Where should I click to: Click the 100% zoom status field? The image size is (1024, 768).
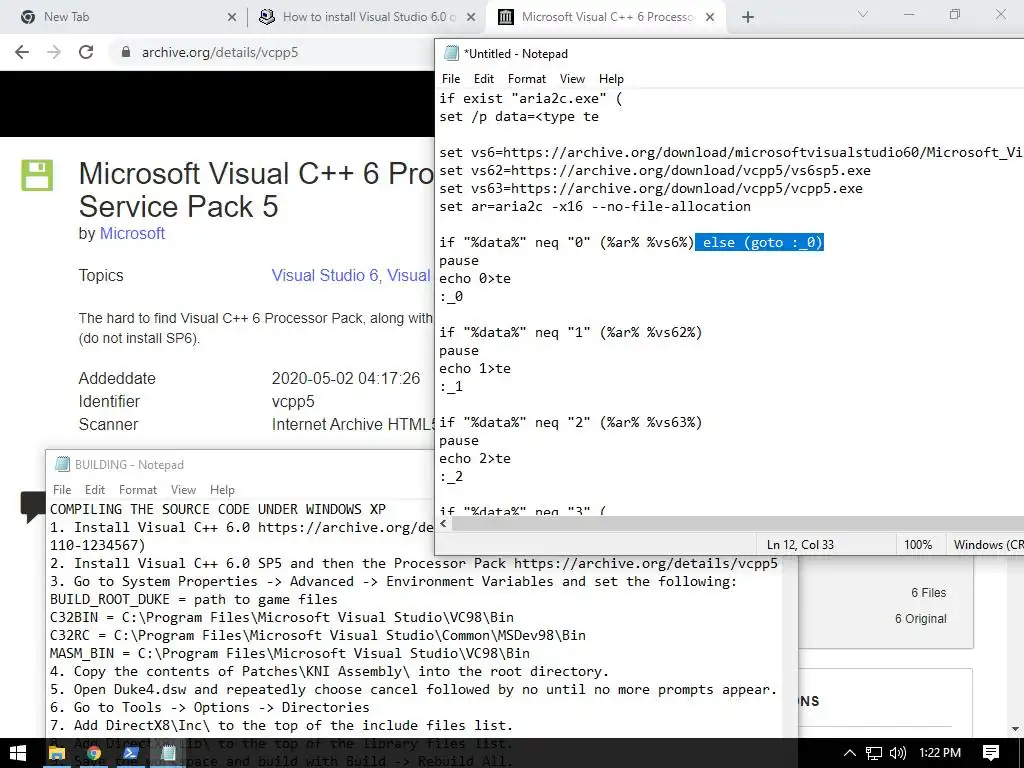(x=918, y=545)
